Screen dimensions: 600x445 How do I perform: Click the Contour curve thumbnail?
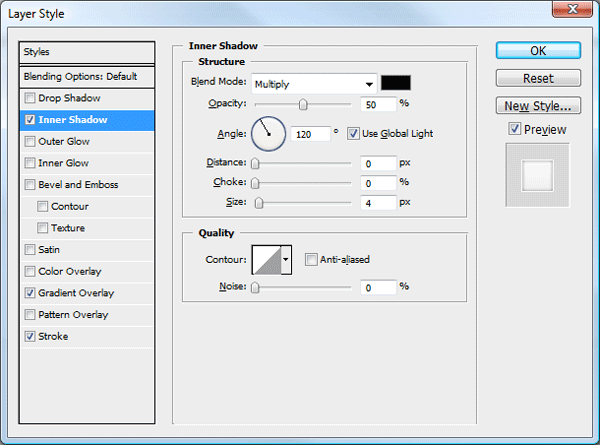click(x=267, y=260)
